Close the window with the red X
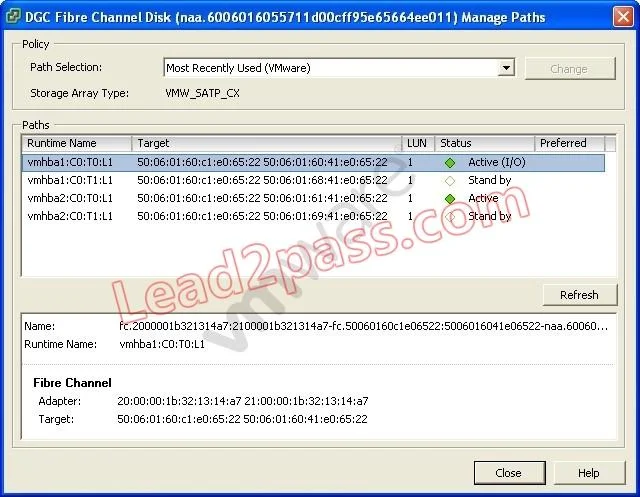 point(623,17)
